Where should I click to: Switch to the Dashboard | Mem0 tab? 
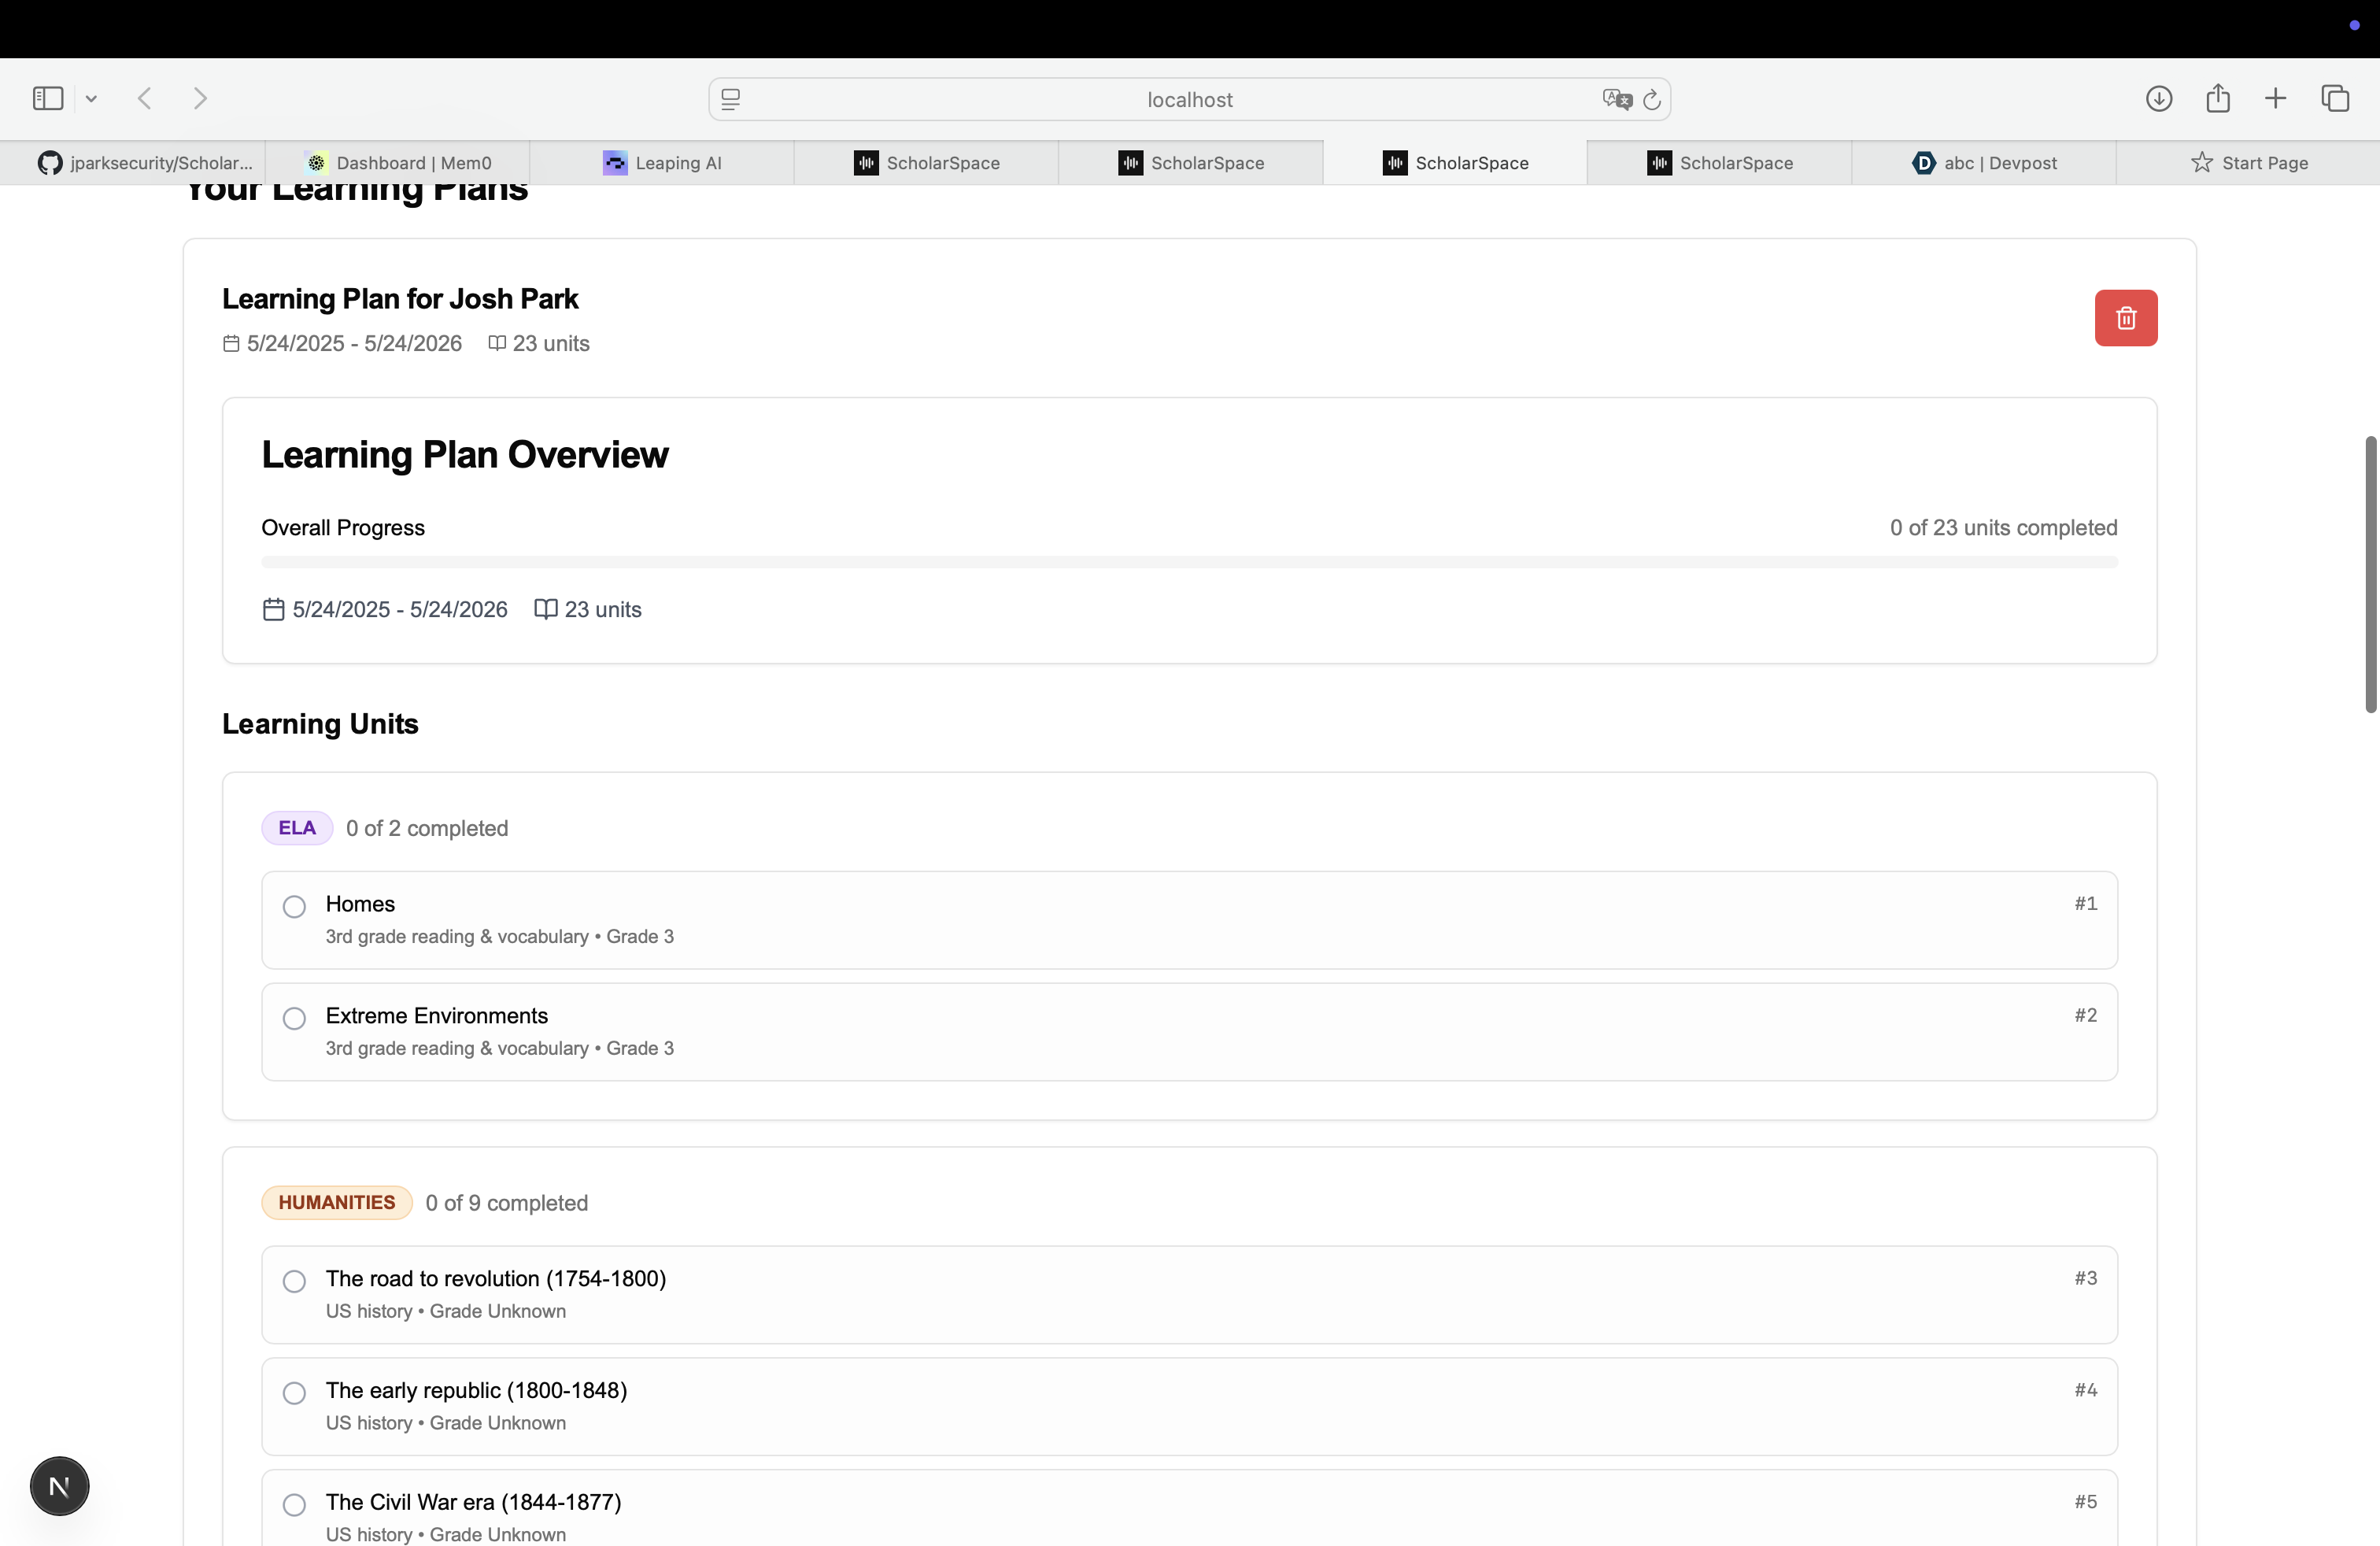click(x=398, y=163)
